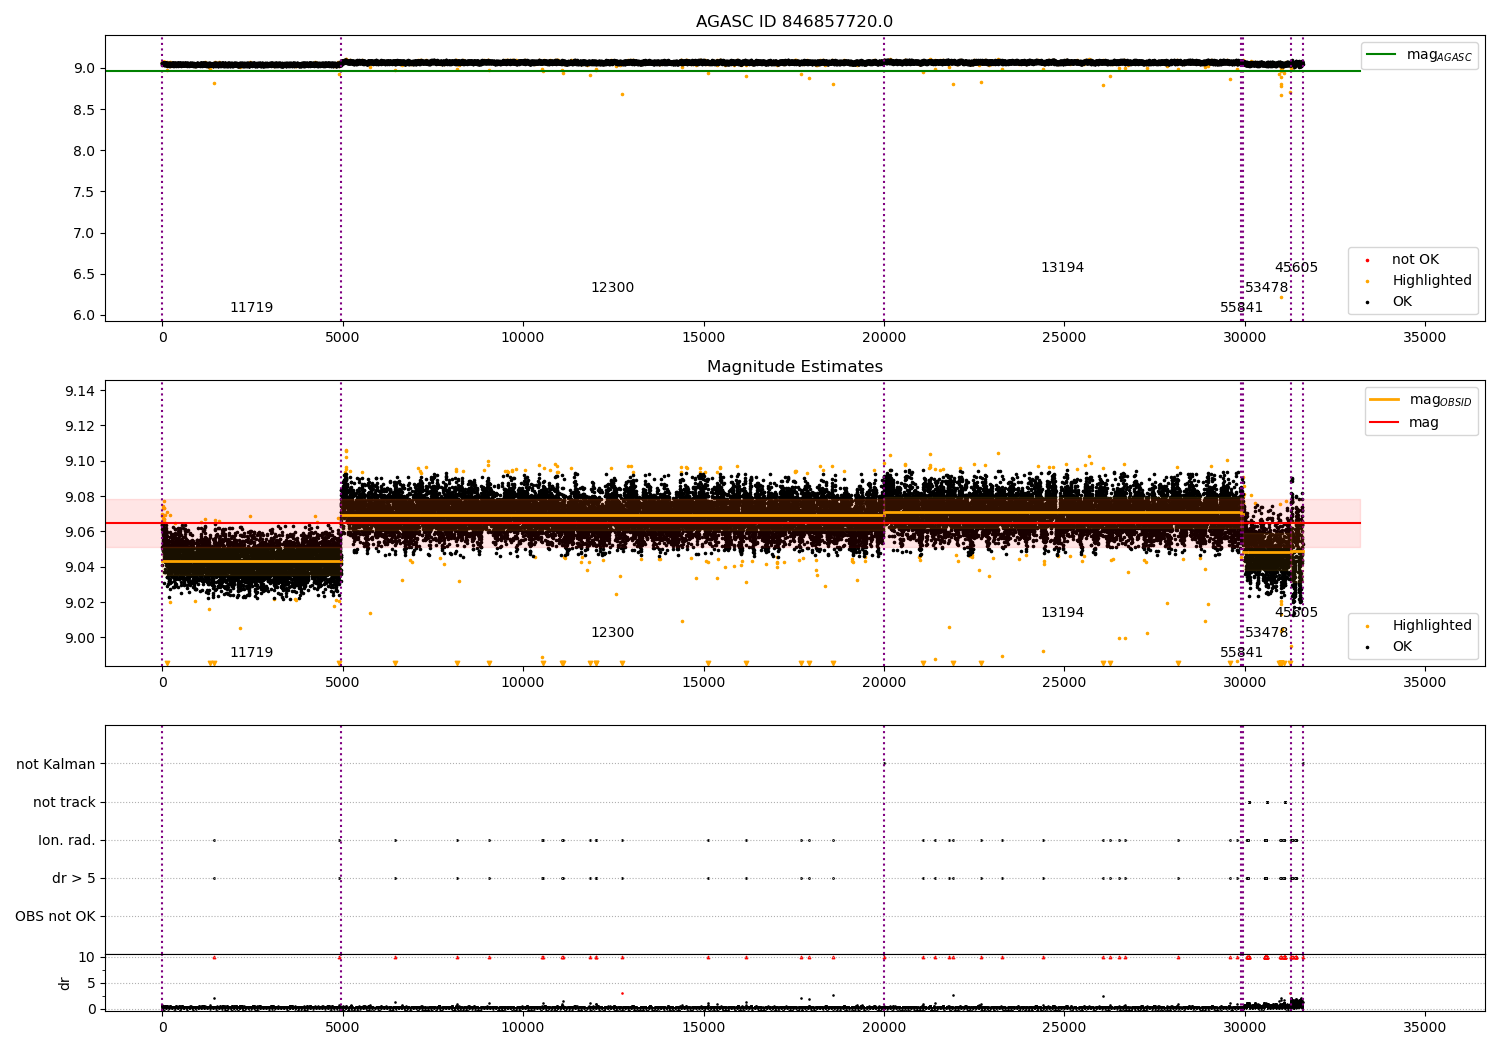The image size is (1500, 1050).
Task: Click 'not OK' legend entry in top plot
Action: 1404,260
